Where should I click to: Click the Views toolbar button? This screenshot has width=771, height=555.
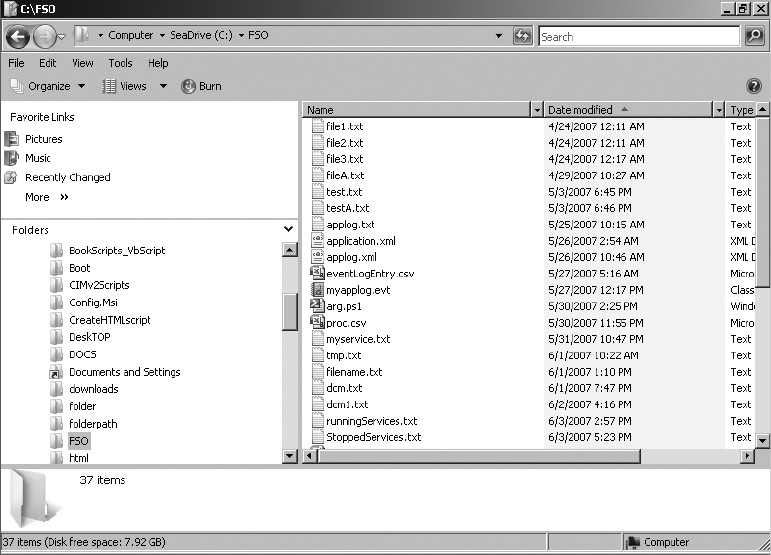tap(125, 86)
